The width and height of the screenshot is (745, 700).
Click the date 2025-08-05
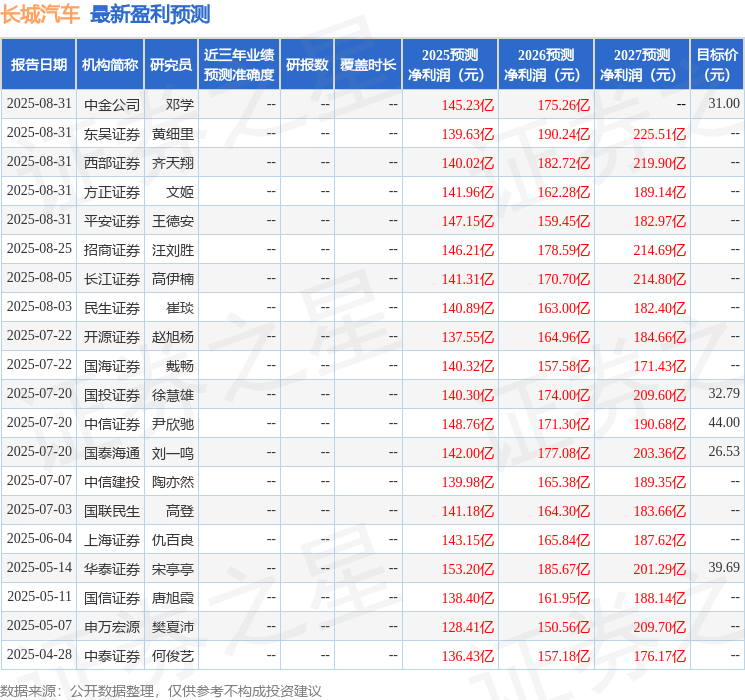tap(39, 277)
